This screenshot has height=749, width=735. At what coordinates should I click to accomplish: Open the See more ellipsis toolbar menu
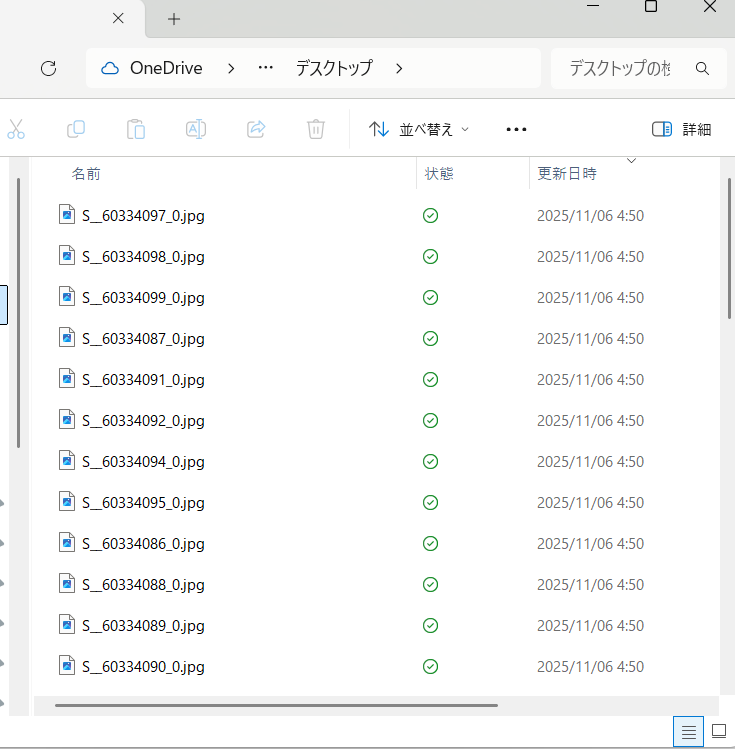point(516,129)
